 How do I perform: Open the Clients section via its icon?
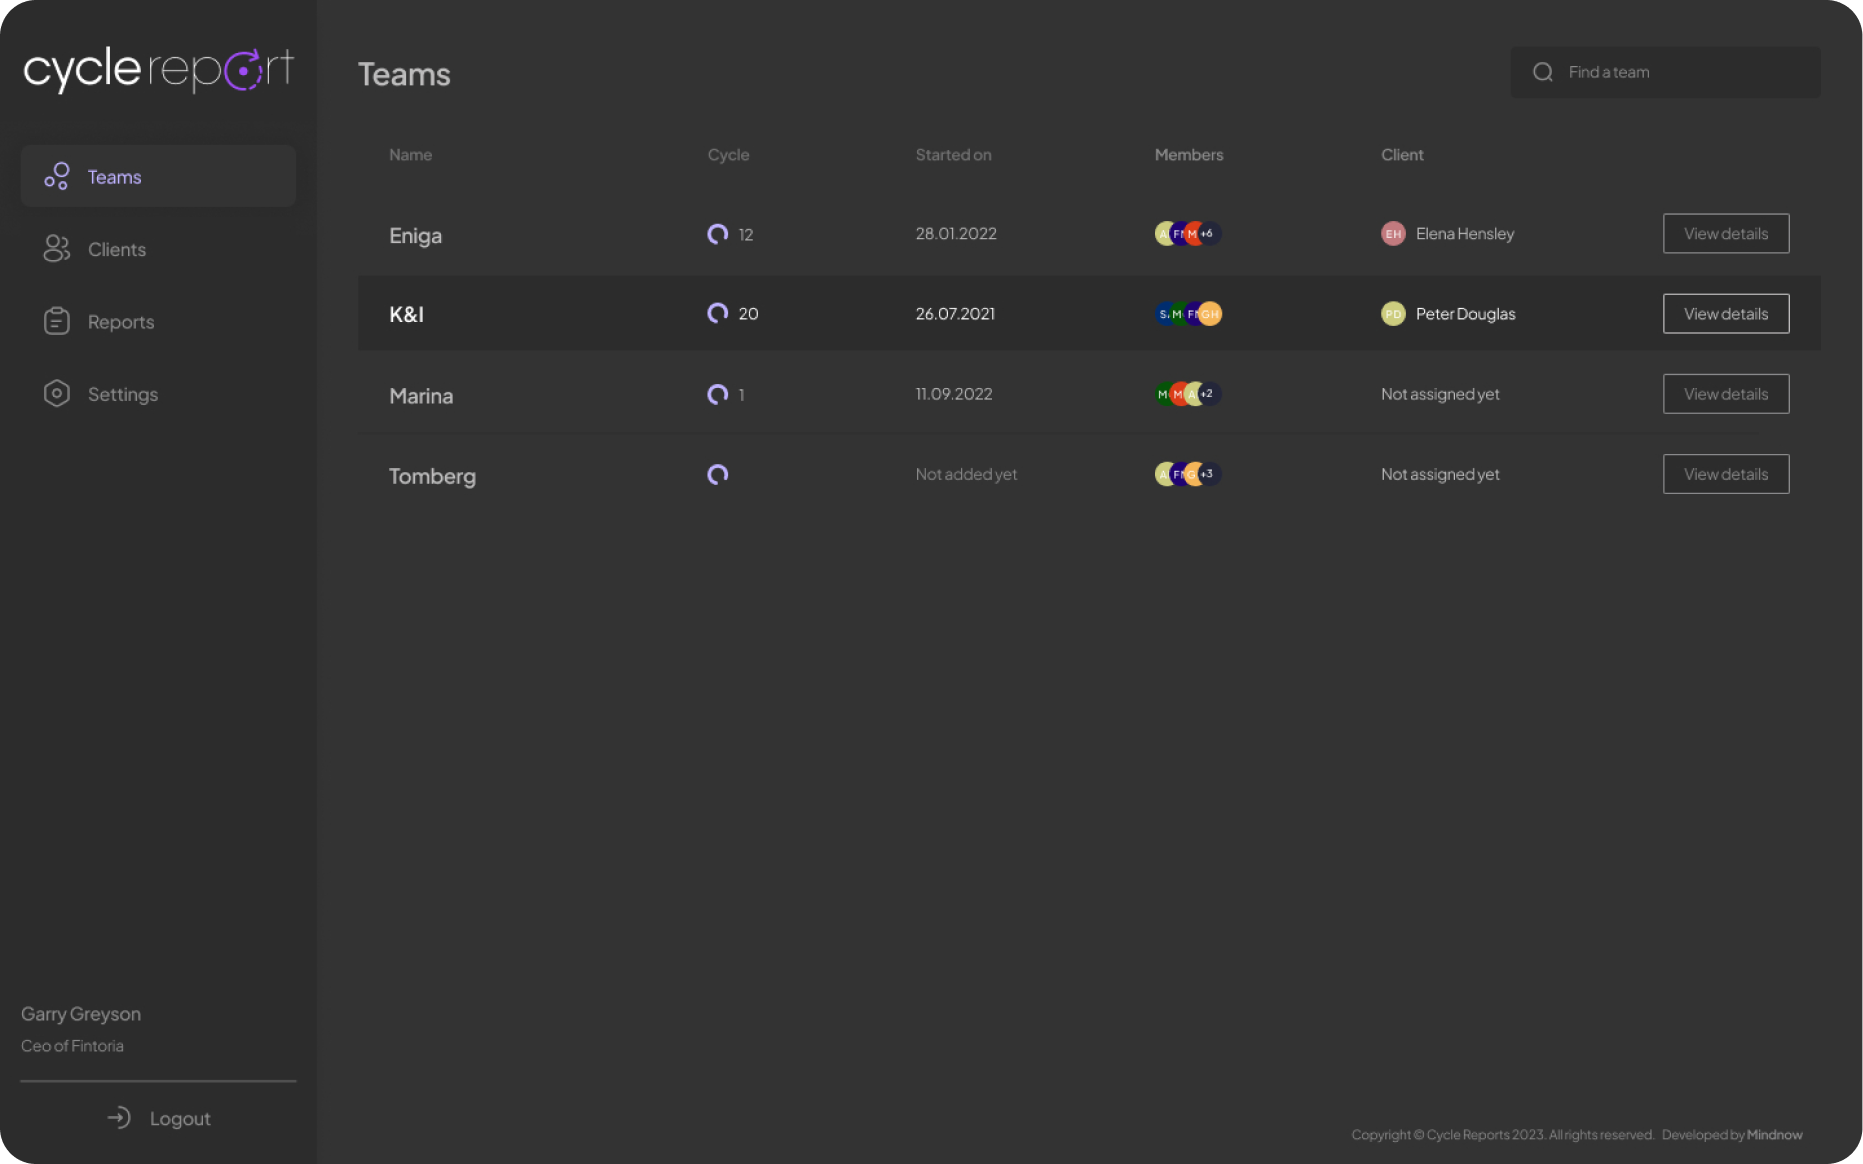click(57, 248)
